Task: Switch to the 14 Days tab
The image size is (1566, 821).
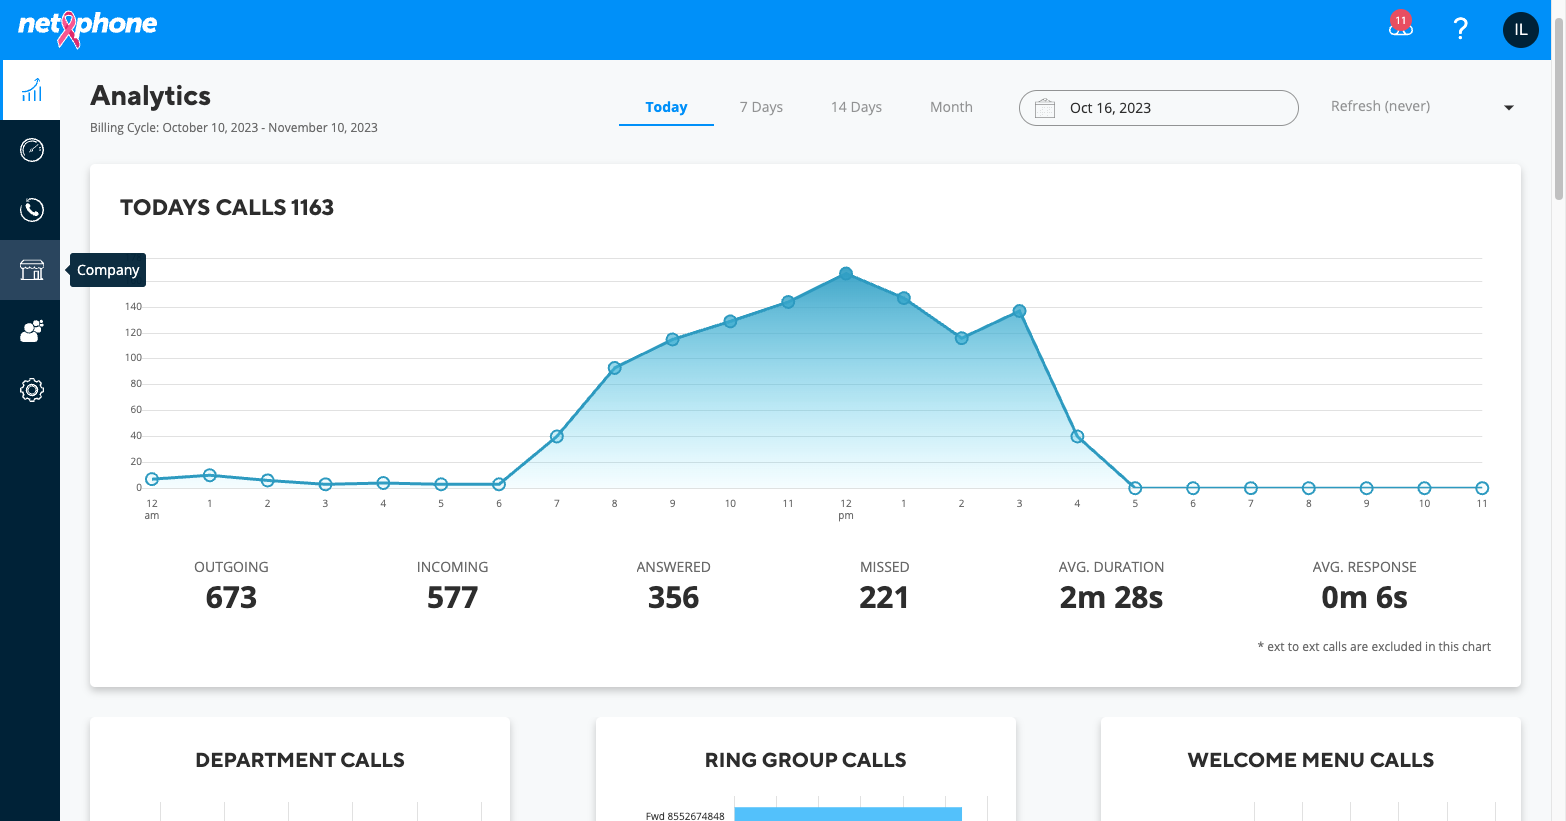Action: click(x=856, y=107)
